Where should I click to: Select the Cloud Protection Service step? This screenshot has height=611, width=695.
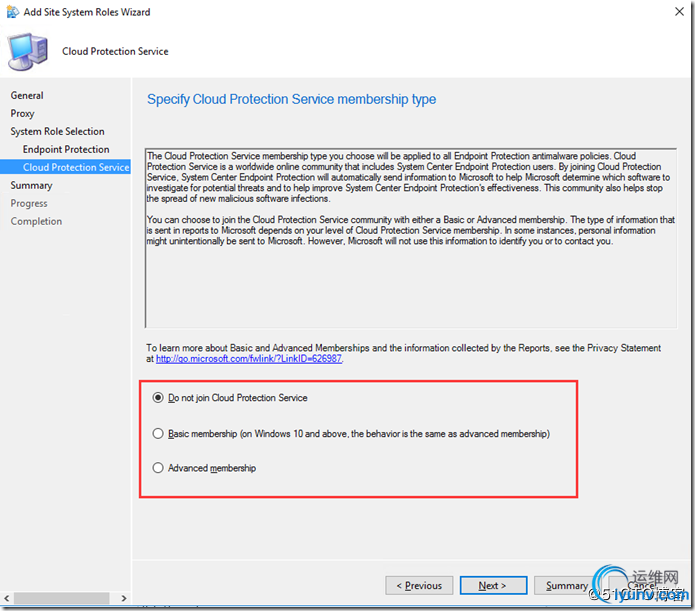65,167
